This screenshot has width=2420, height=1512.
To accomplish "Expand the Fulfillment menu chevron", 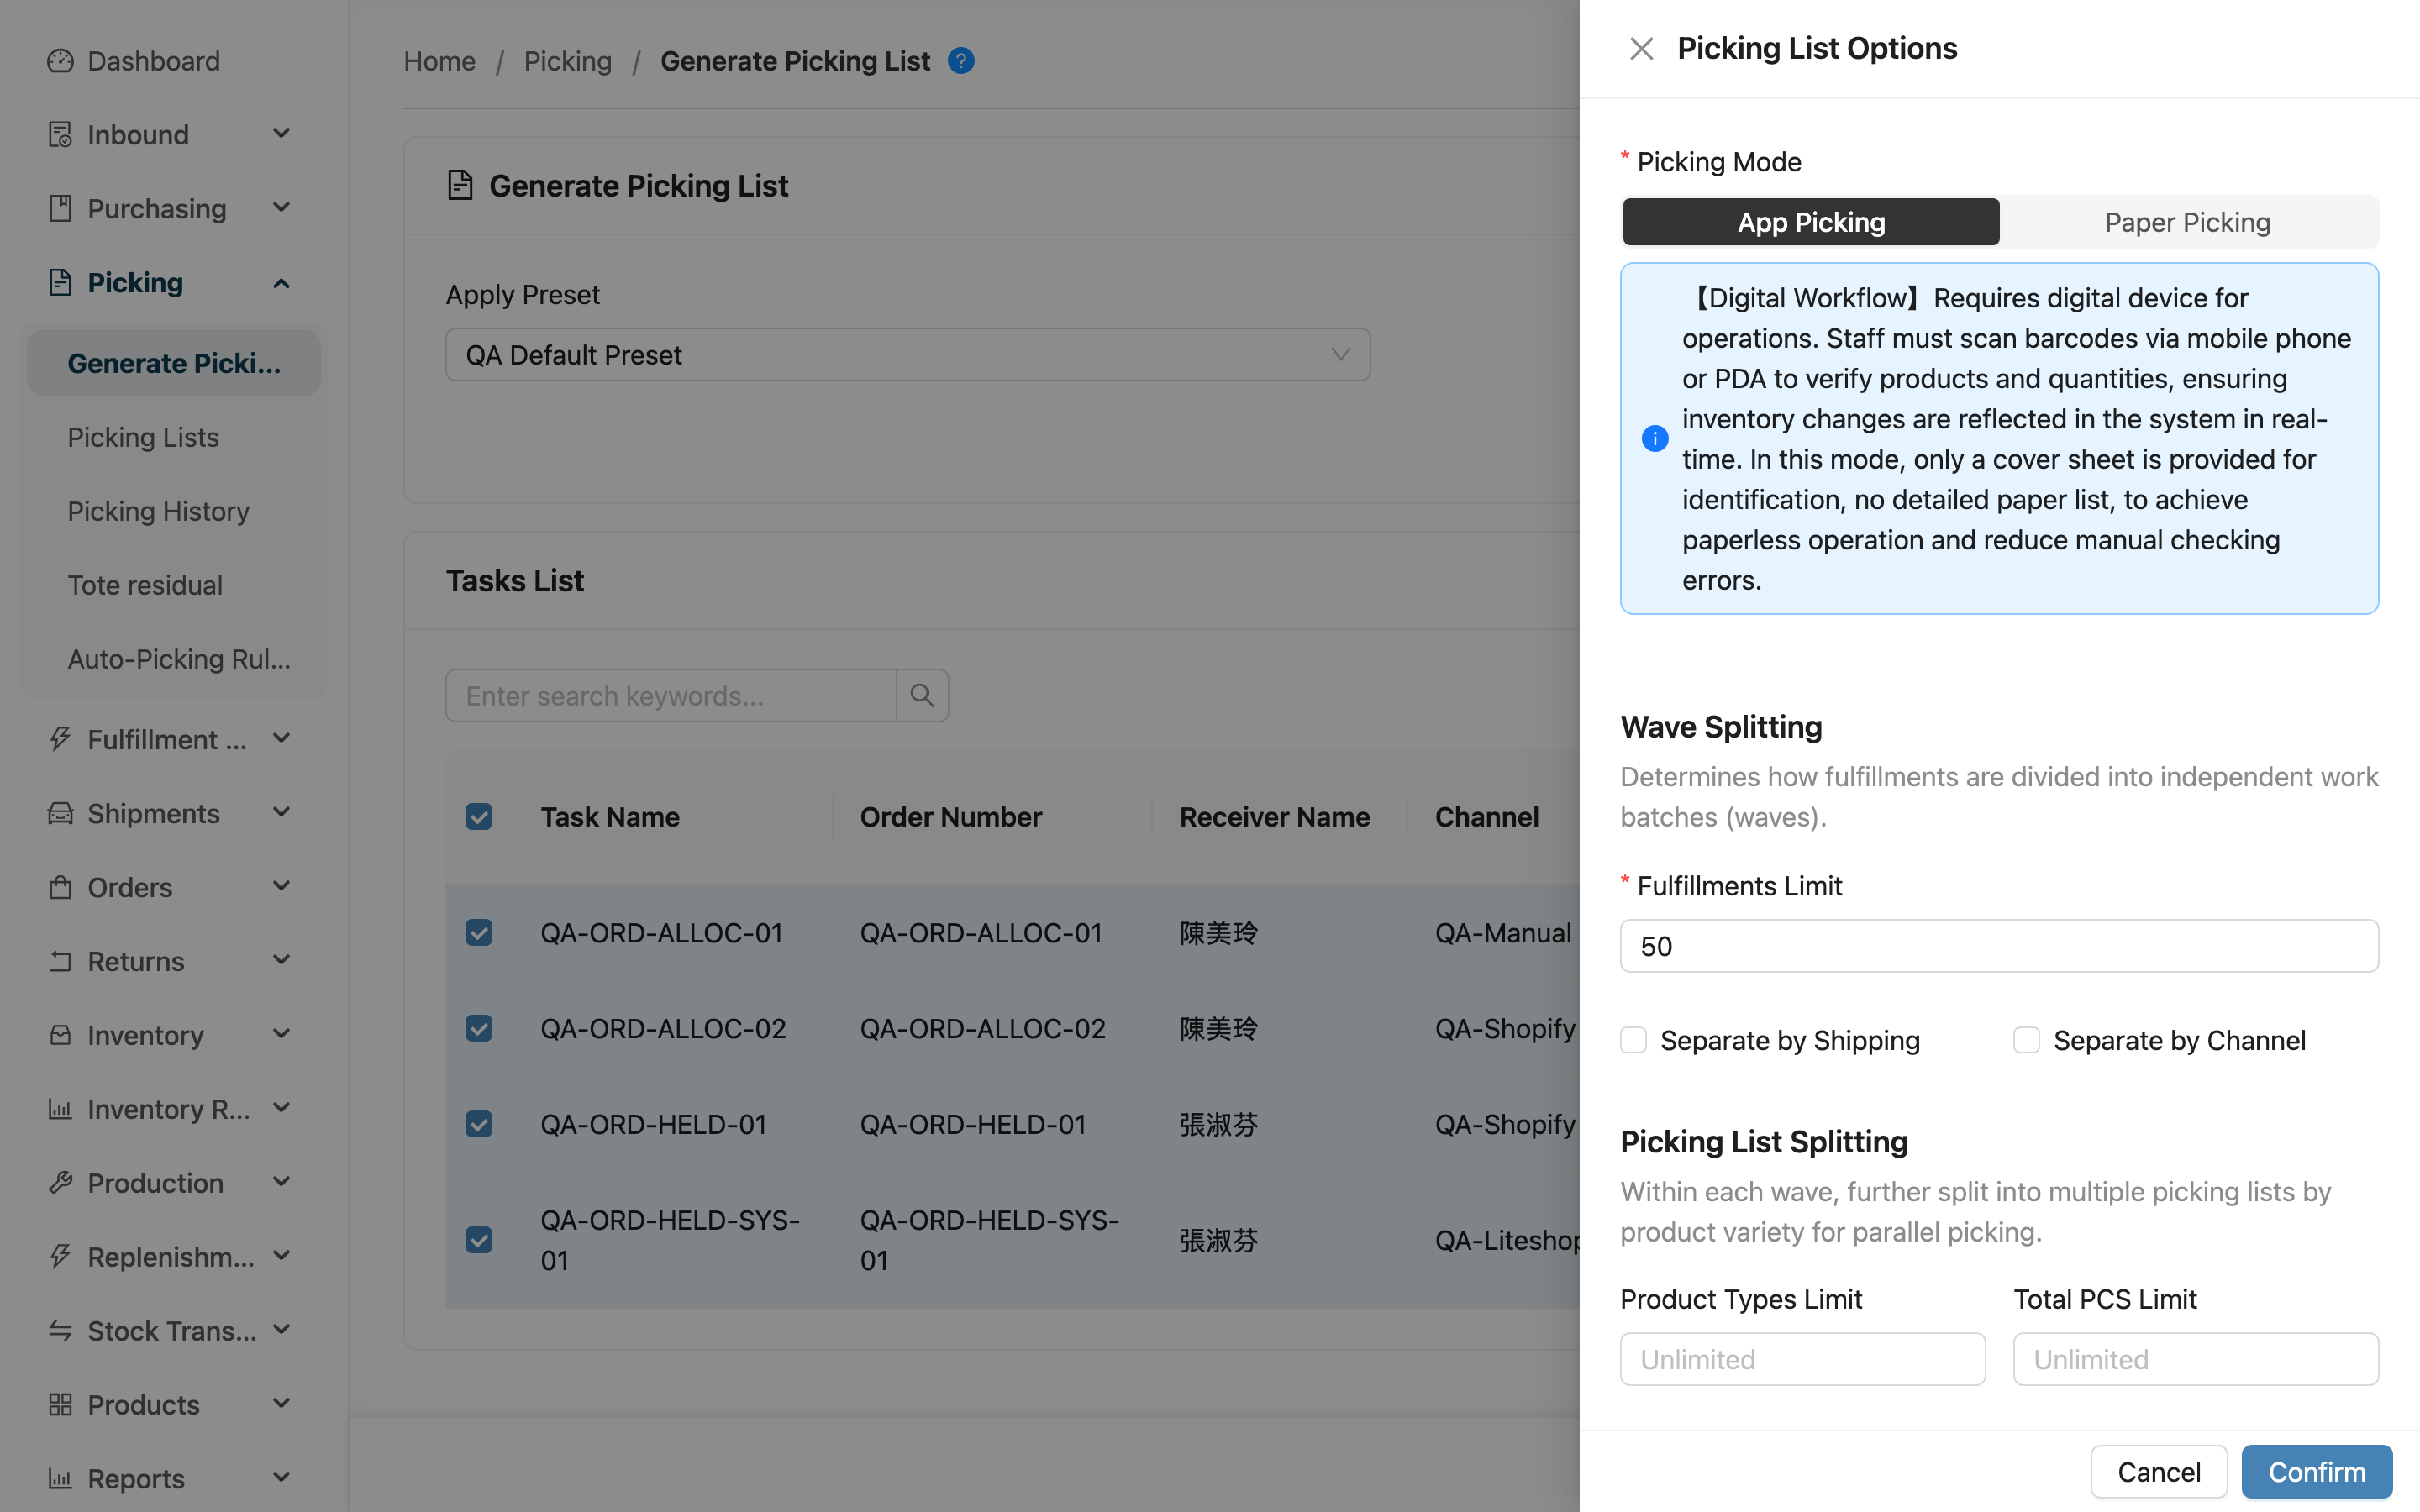I will pos(282,737).
